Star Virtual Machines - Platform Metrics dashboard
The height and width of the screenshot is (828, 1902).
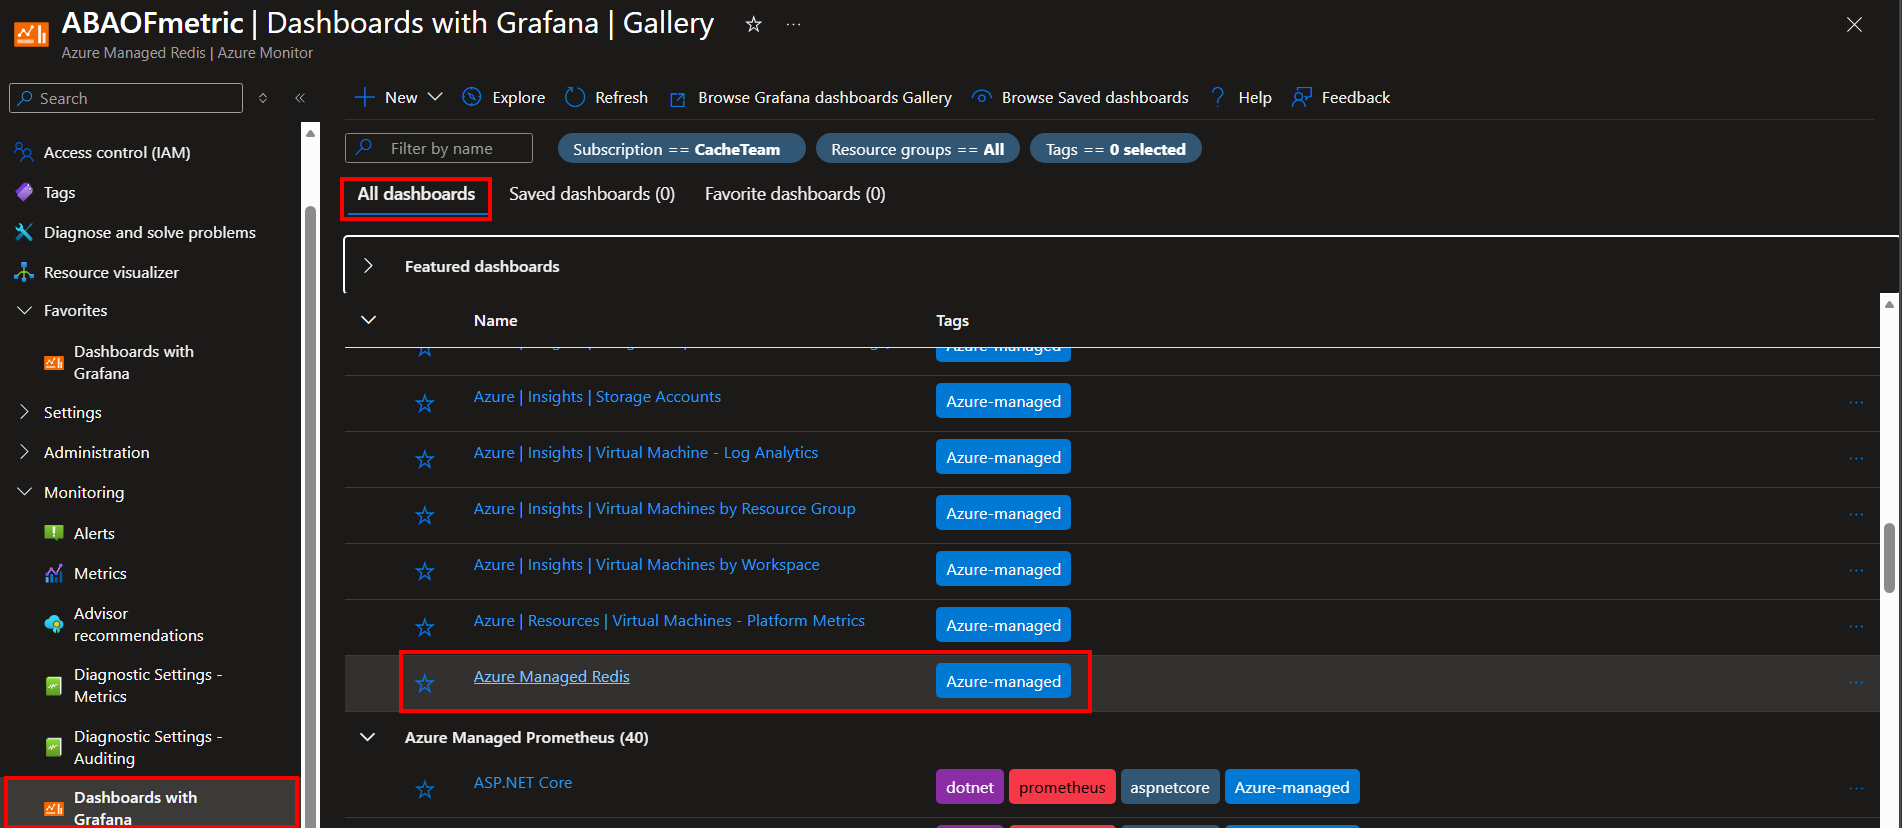(425, 627)
